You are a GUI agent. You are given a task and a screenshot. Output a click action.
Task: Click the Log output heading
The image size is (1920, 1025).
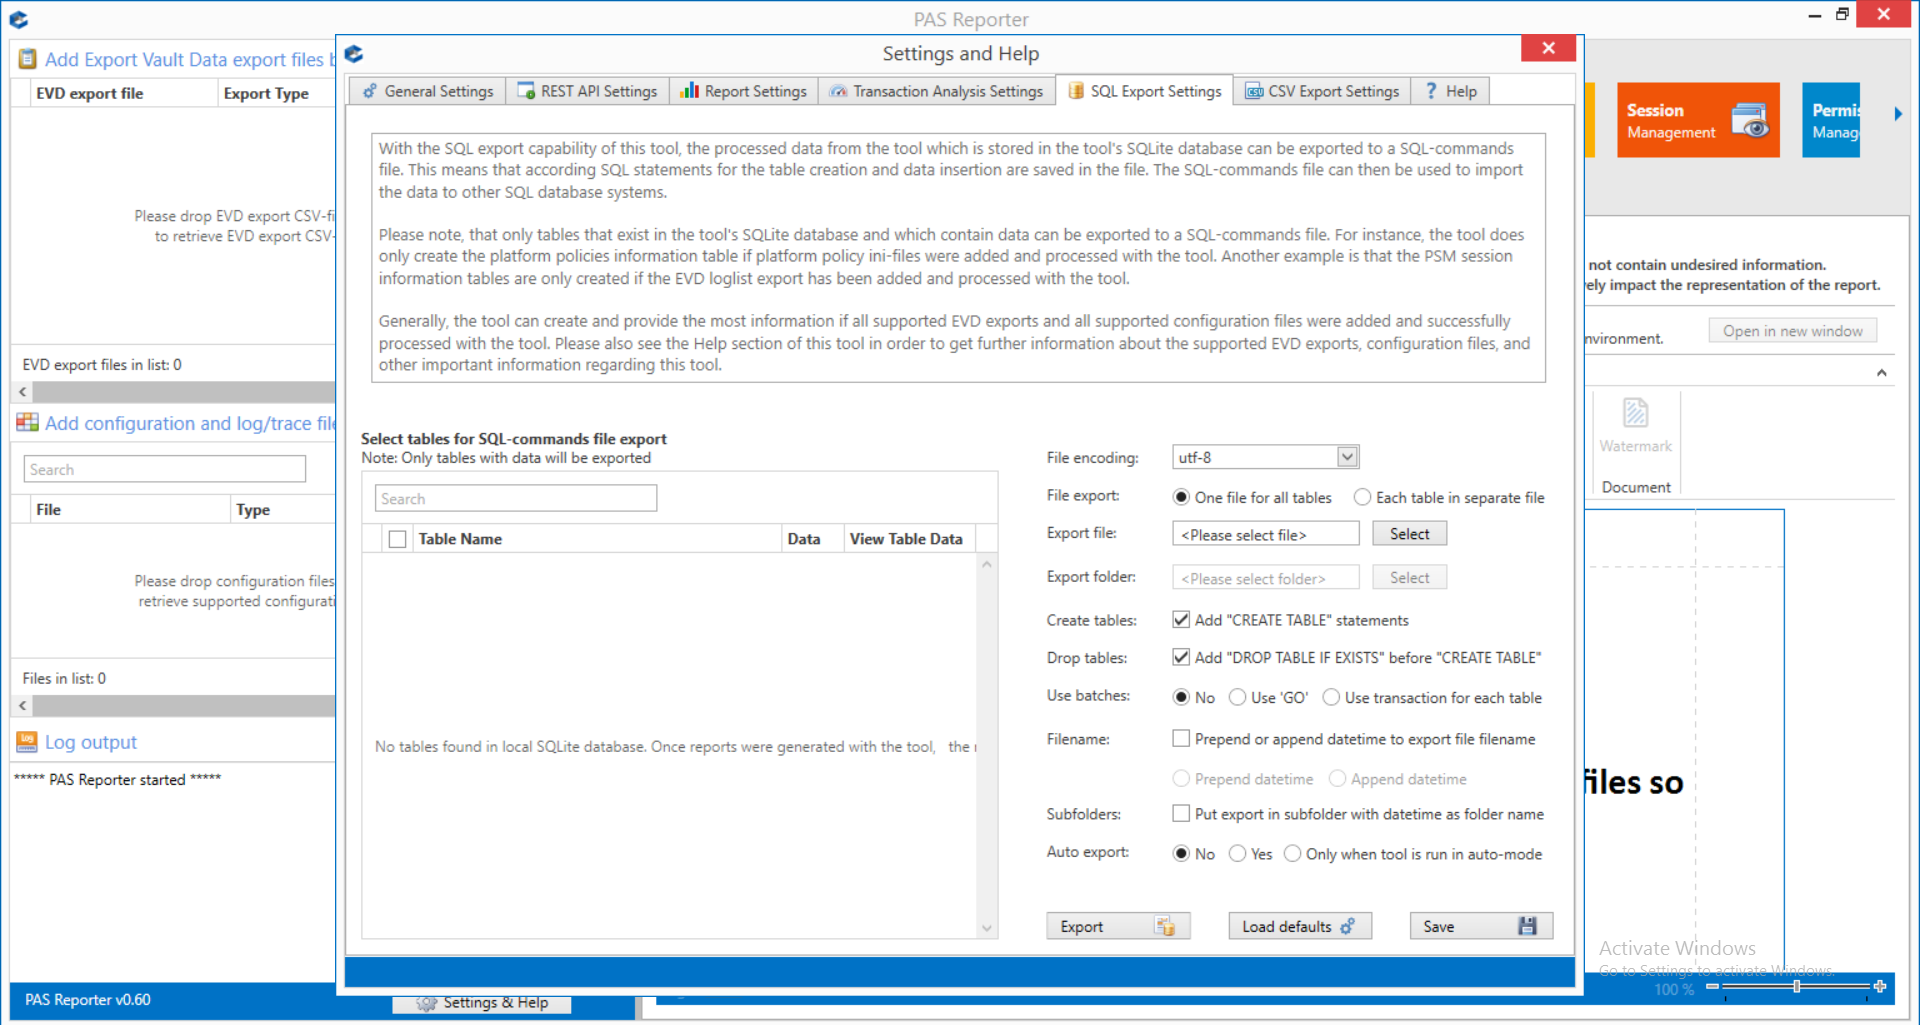pos(91,742)
